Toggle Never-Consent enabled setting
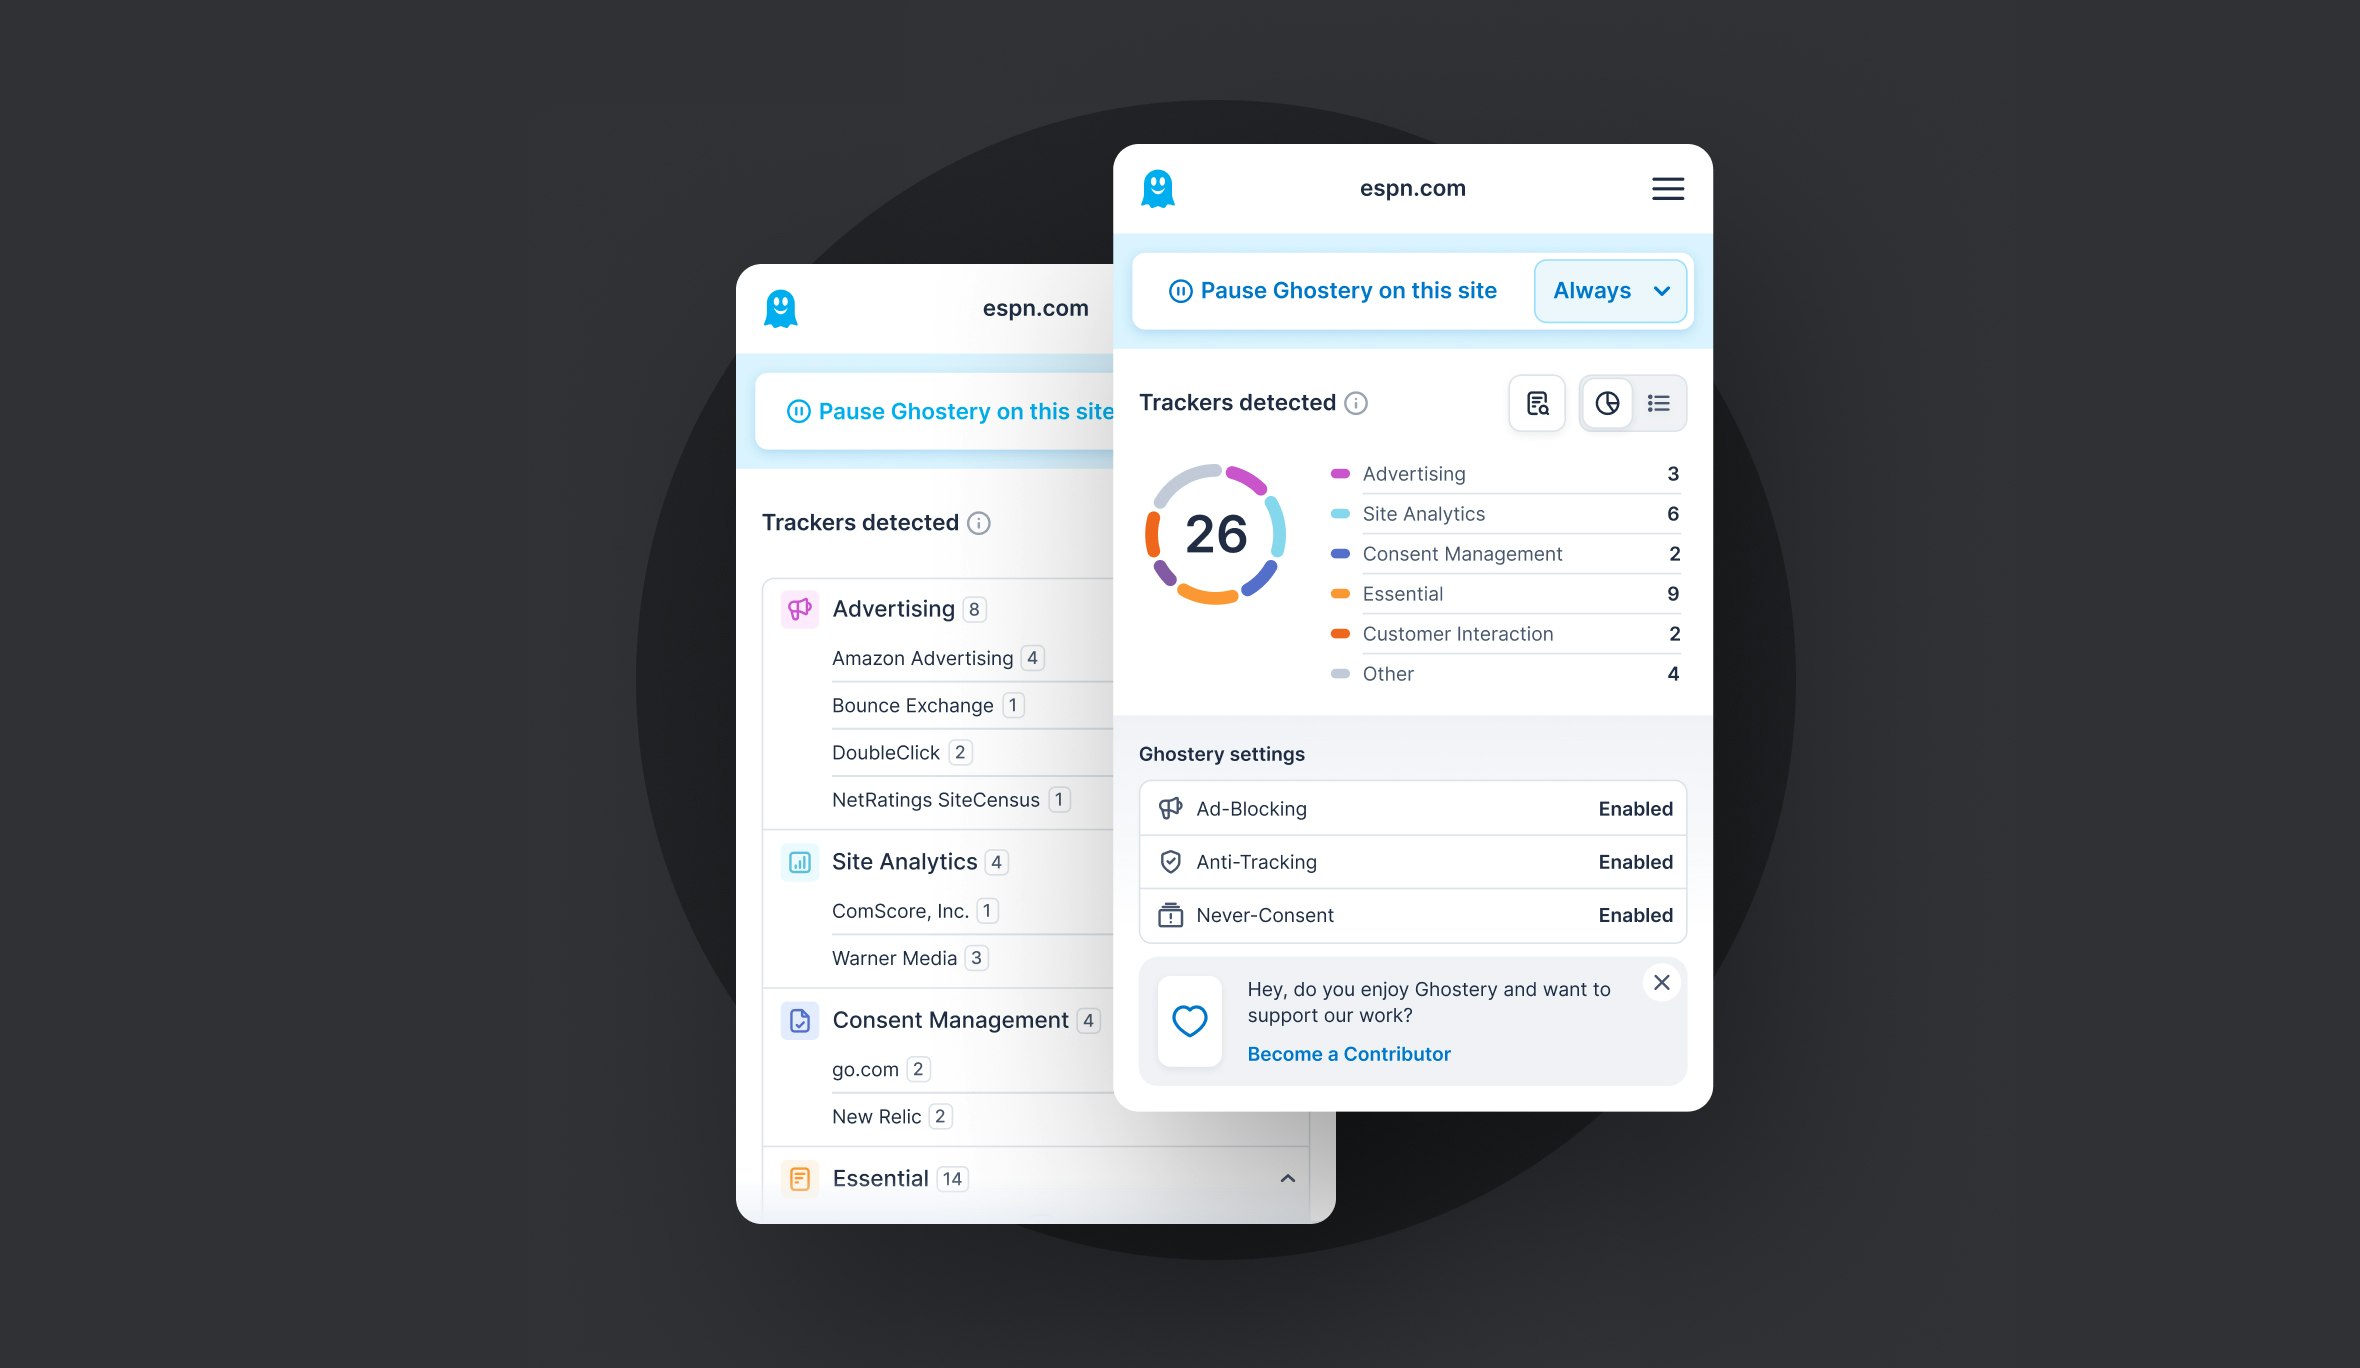The image size is (2360, 1368). pos(1634,914)
